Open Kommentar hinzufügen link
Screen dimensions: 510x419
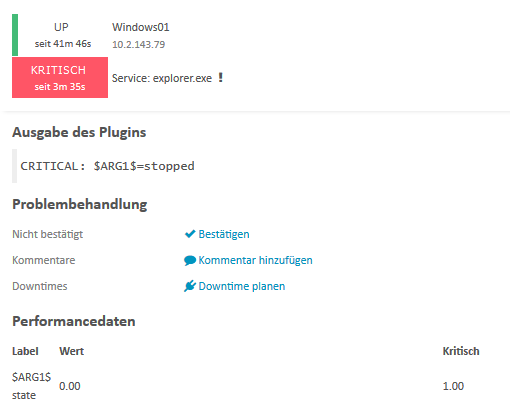tap(255, 260)
